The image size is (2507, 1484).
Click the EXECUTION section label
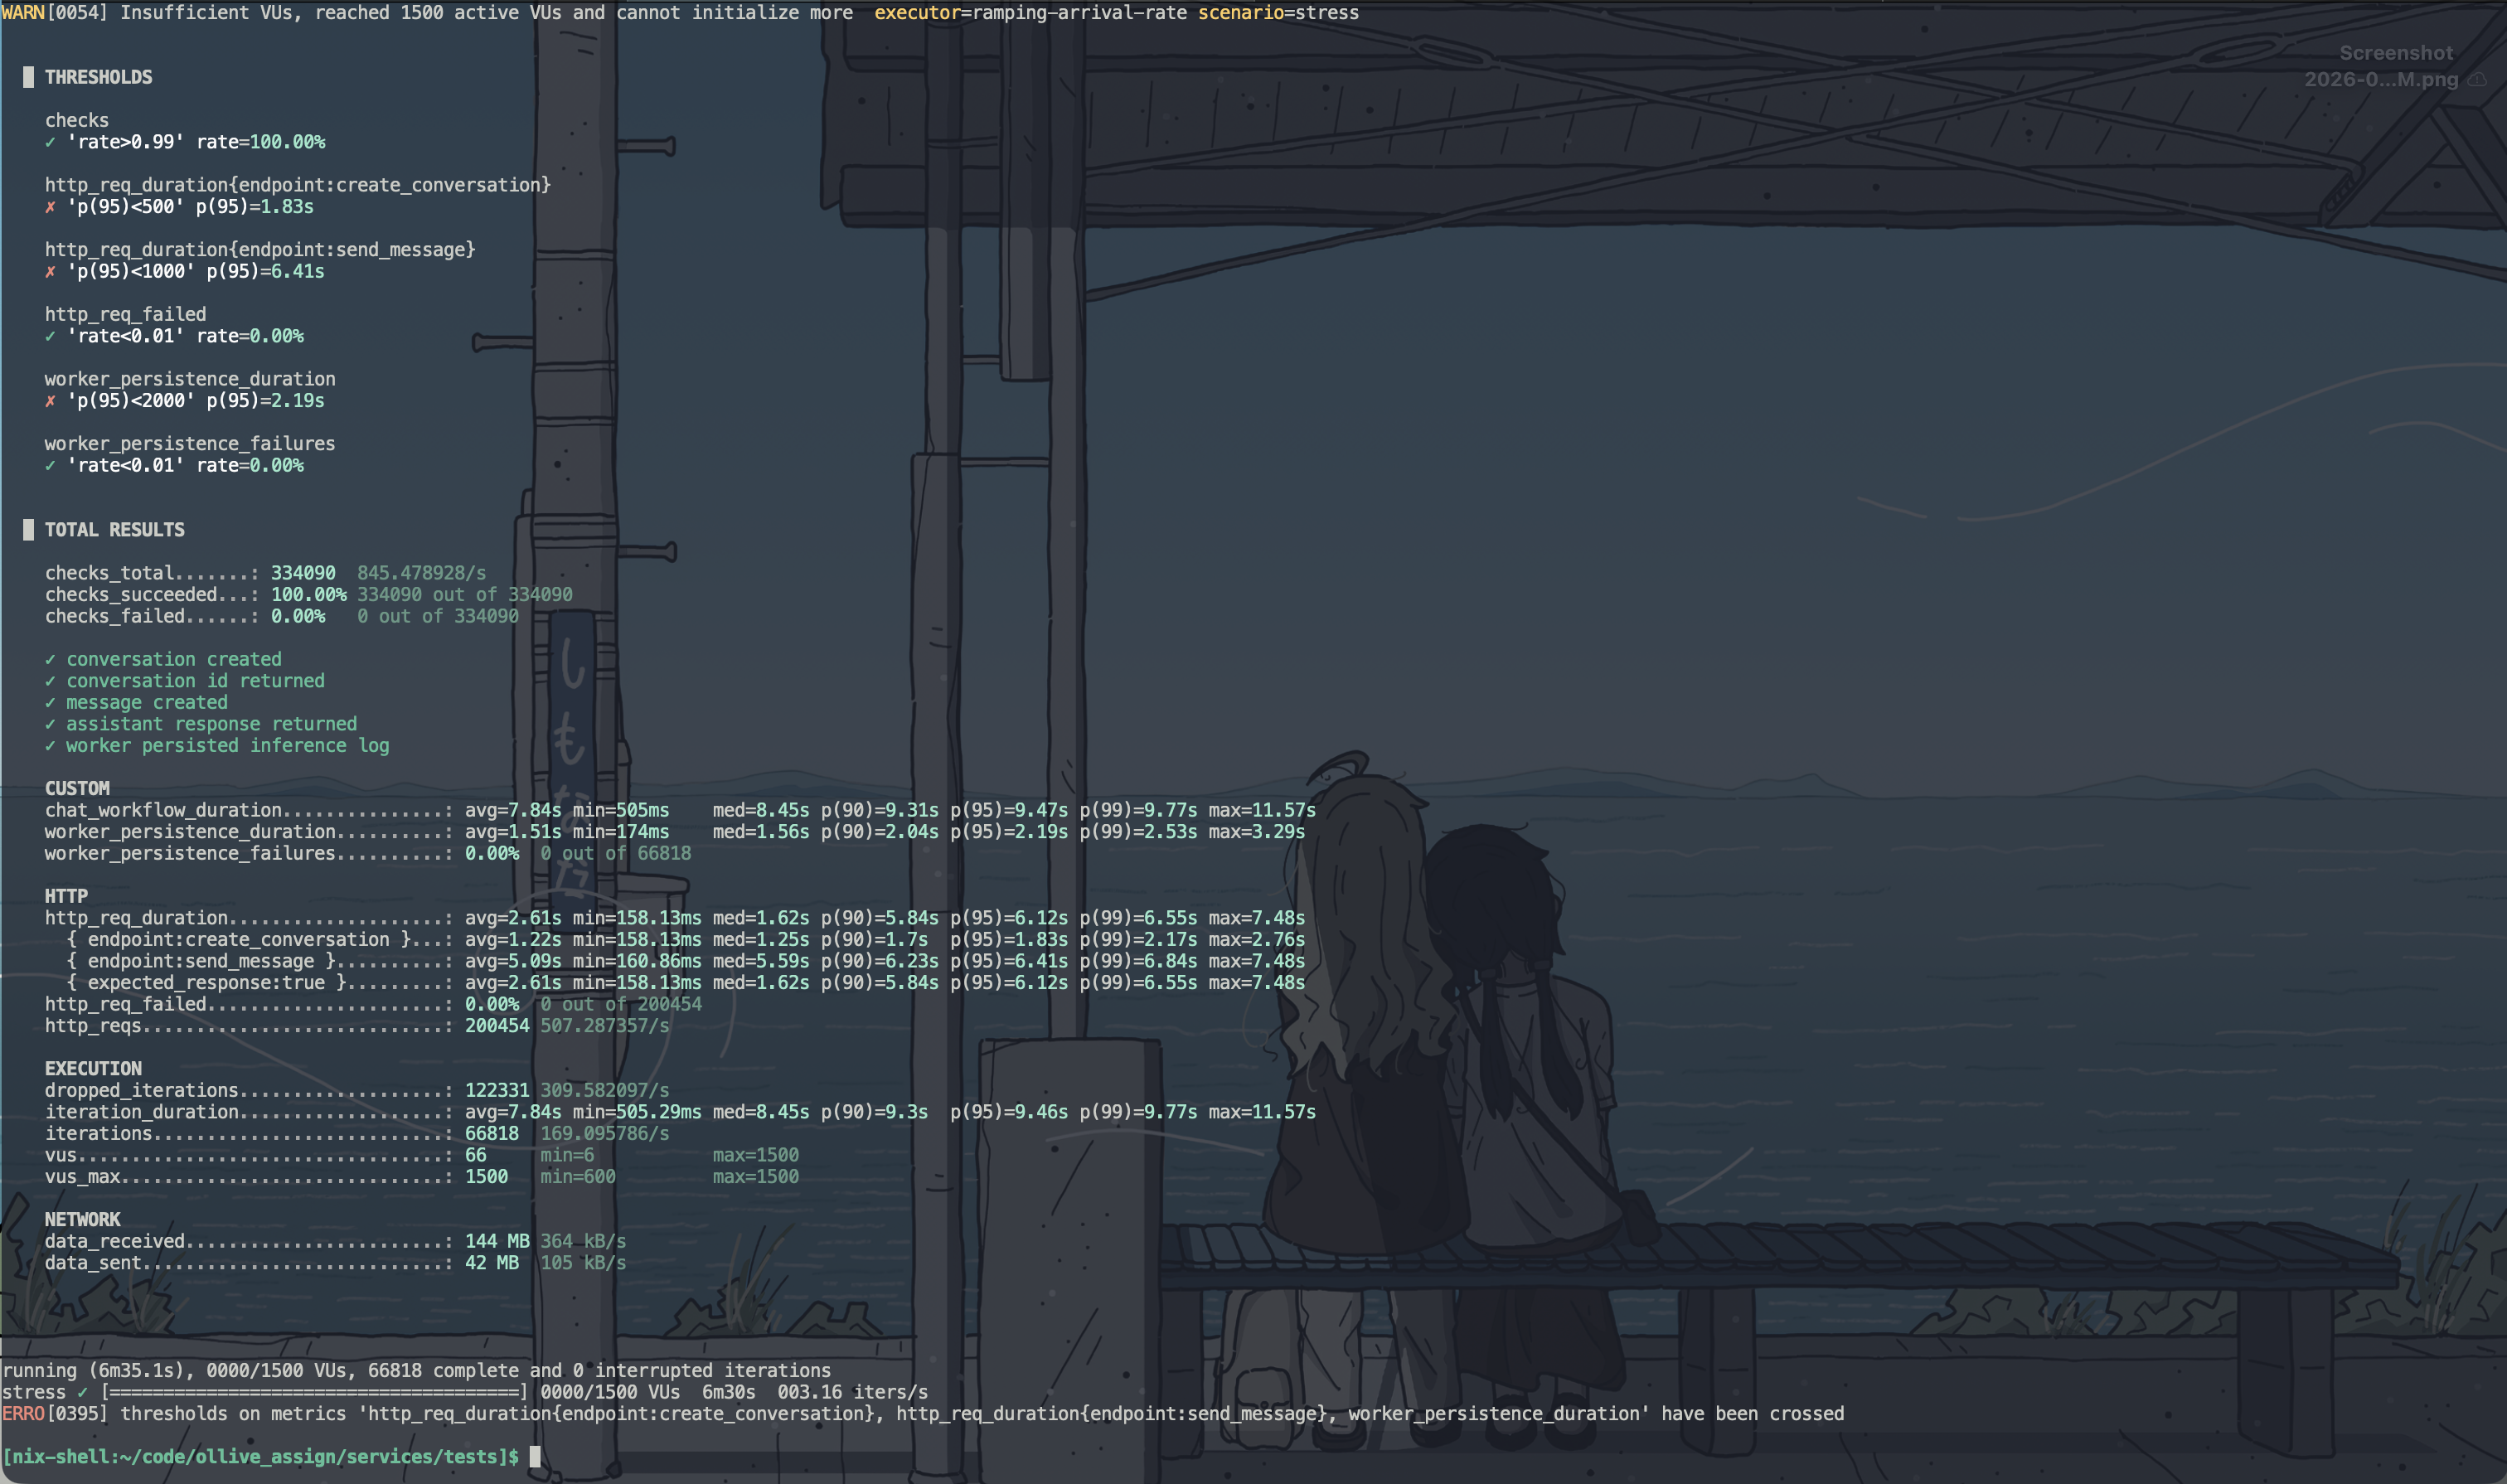(93, 1069)
